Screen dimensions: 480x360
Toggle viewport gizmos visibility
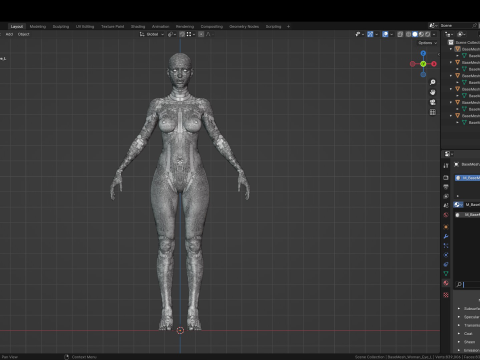[370, 34]
